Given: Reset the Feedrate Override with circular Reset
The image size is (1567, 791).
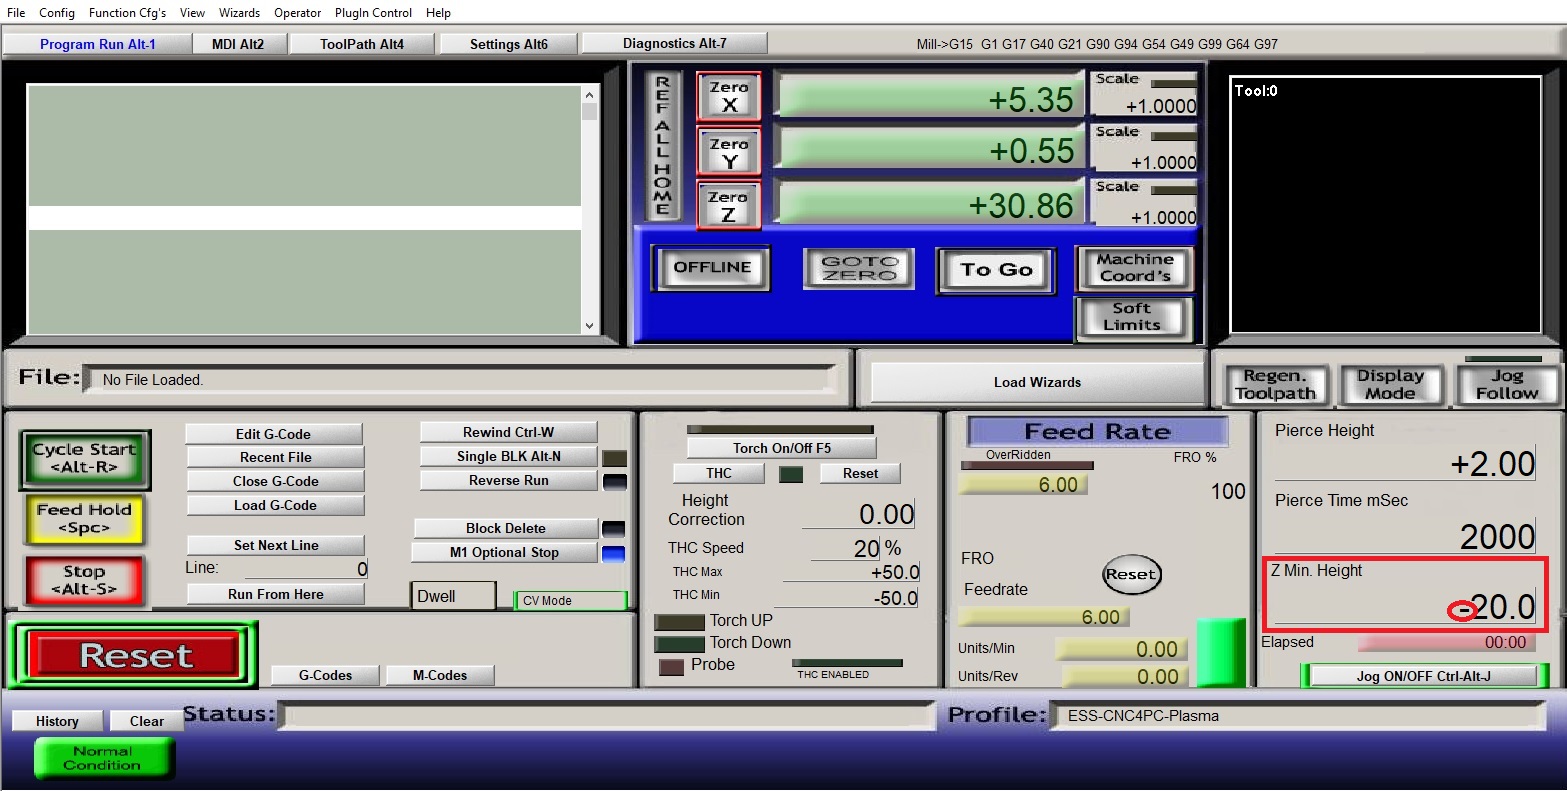Looking at the screenshot, I should [x=1131, y=575].
